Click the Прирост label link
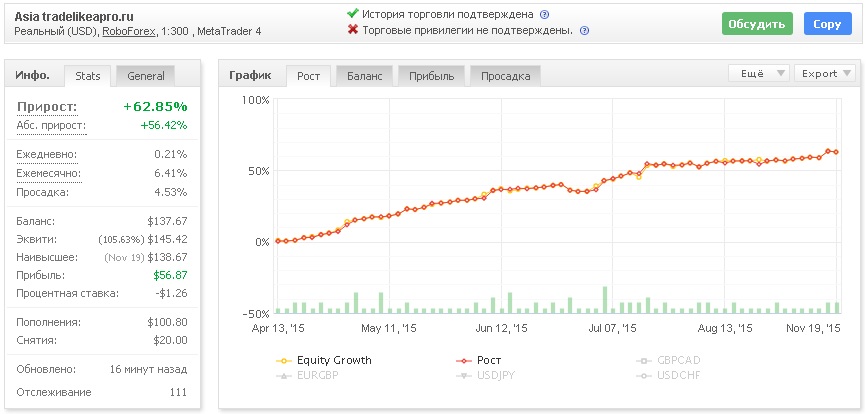Image resolution: width=868 pixels, height=414 pixels. 47,107
